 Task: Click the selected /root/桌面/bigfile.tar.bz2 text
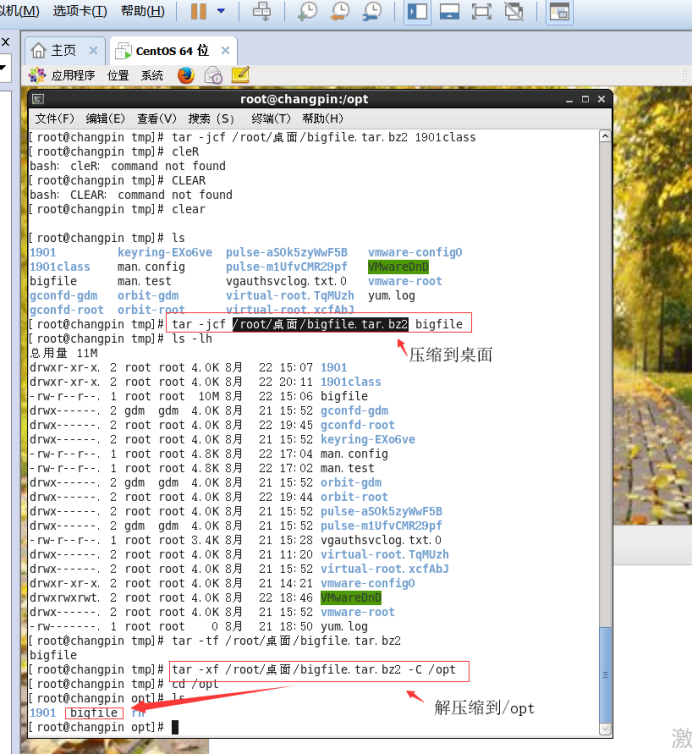click(320, 324)
